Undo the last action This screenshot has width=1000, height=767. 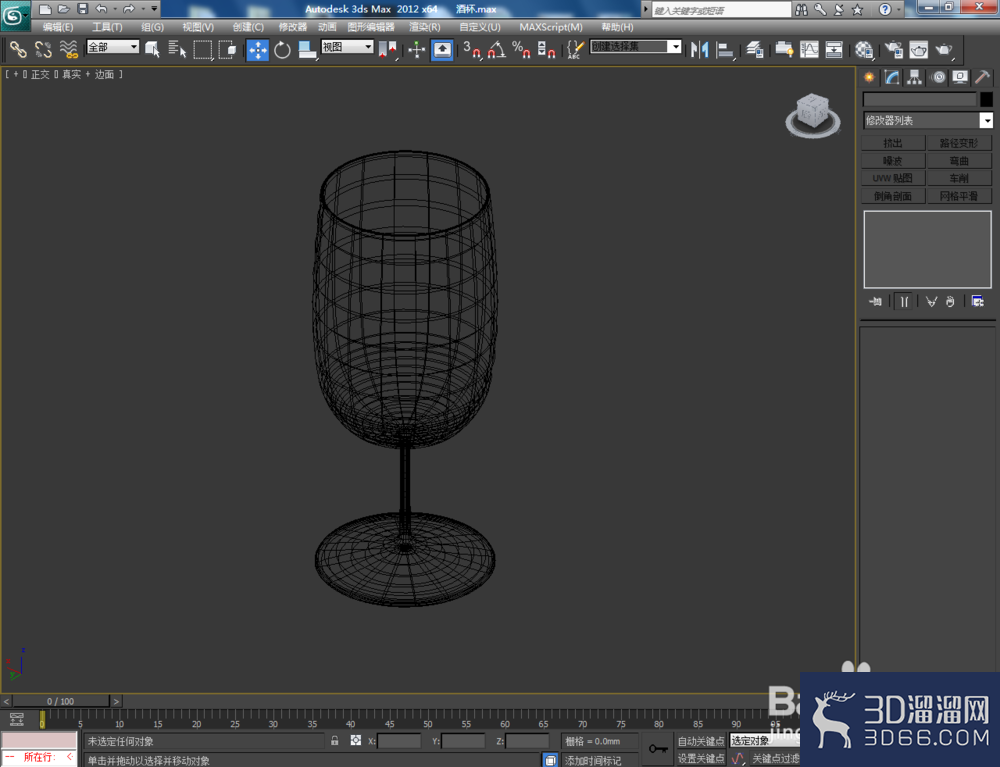[x=101, y=9]
